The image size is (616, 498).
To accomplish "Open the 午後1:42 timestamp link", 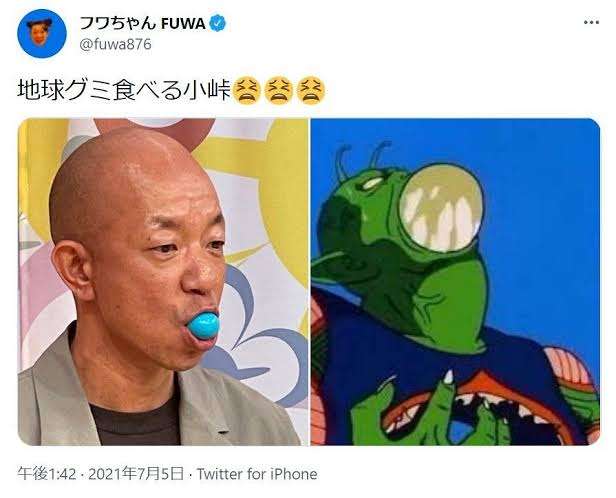I will coord(47,474).
